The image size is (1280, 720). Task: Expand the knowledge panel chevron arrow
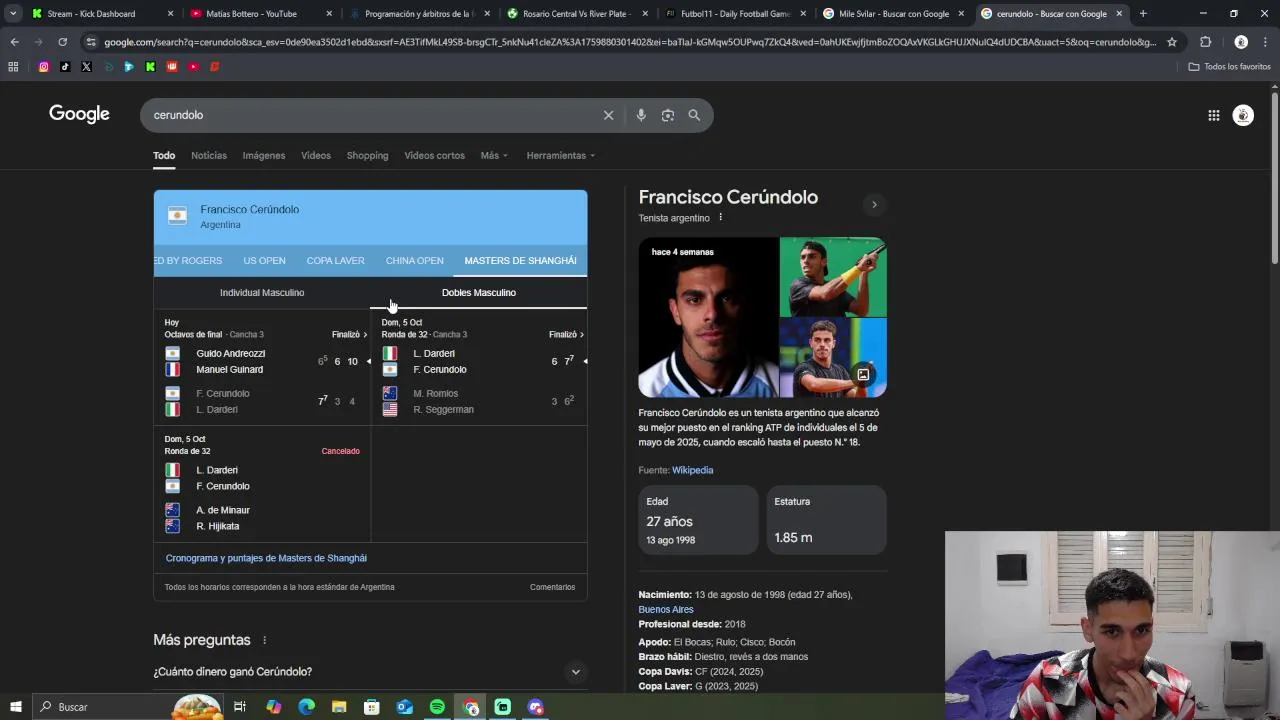874,205
